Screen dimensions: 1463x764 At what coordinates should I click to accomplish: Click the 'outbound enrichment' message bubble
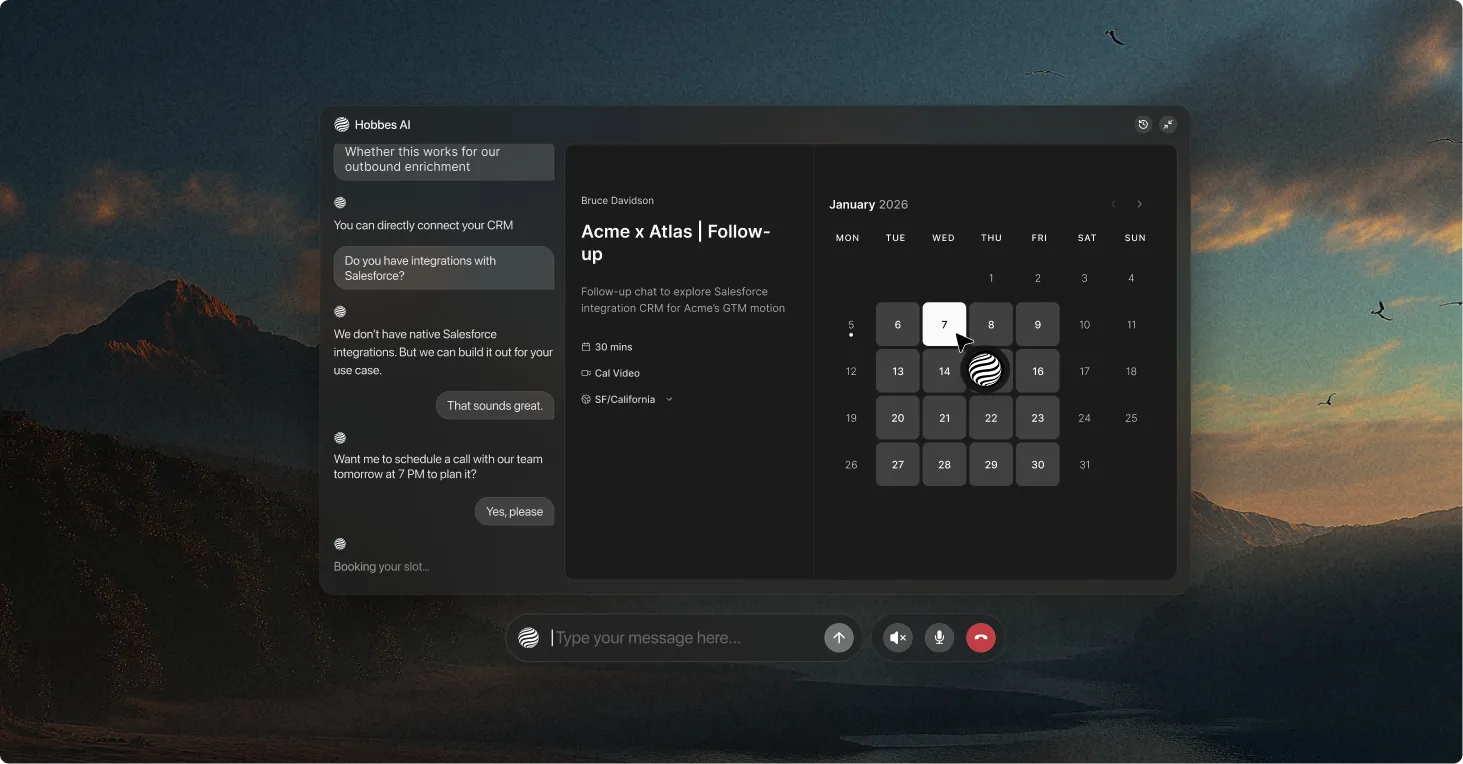pos(444,160)
